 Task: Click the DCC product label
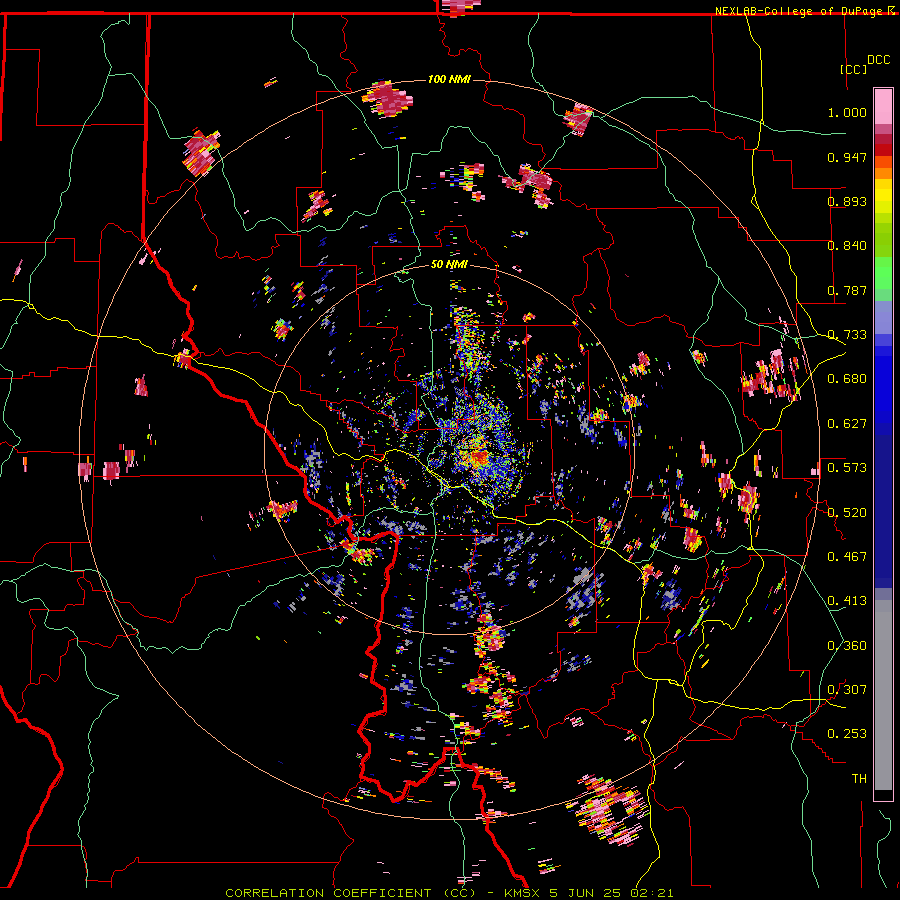[878, 60]
